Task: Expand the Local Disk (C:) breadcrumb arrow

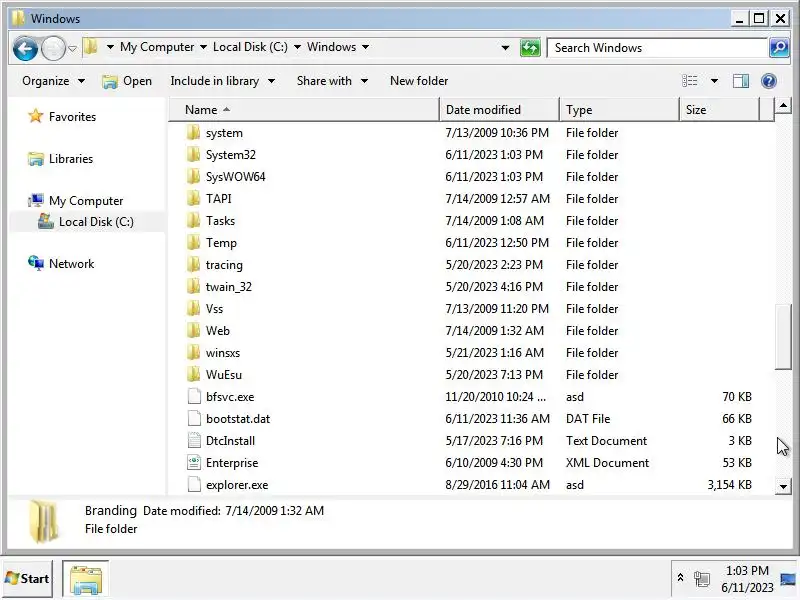Action: point(297,47)
